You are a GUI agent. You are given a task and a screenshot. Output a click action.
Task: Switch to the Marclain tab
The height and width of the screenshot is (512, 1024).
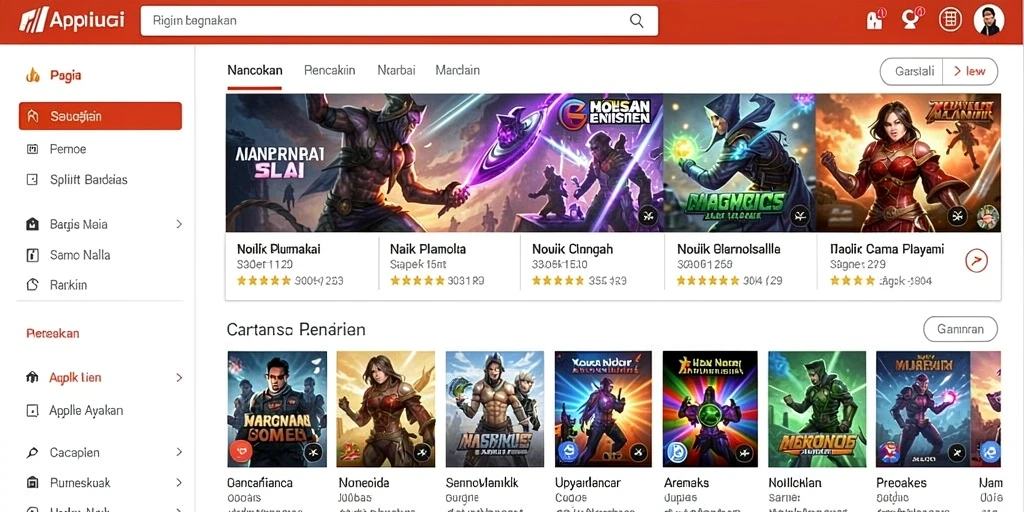(x=457, y=71)
